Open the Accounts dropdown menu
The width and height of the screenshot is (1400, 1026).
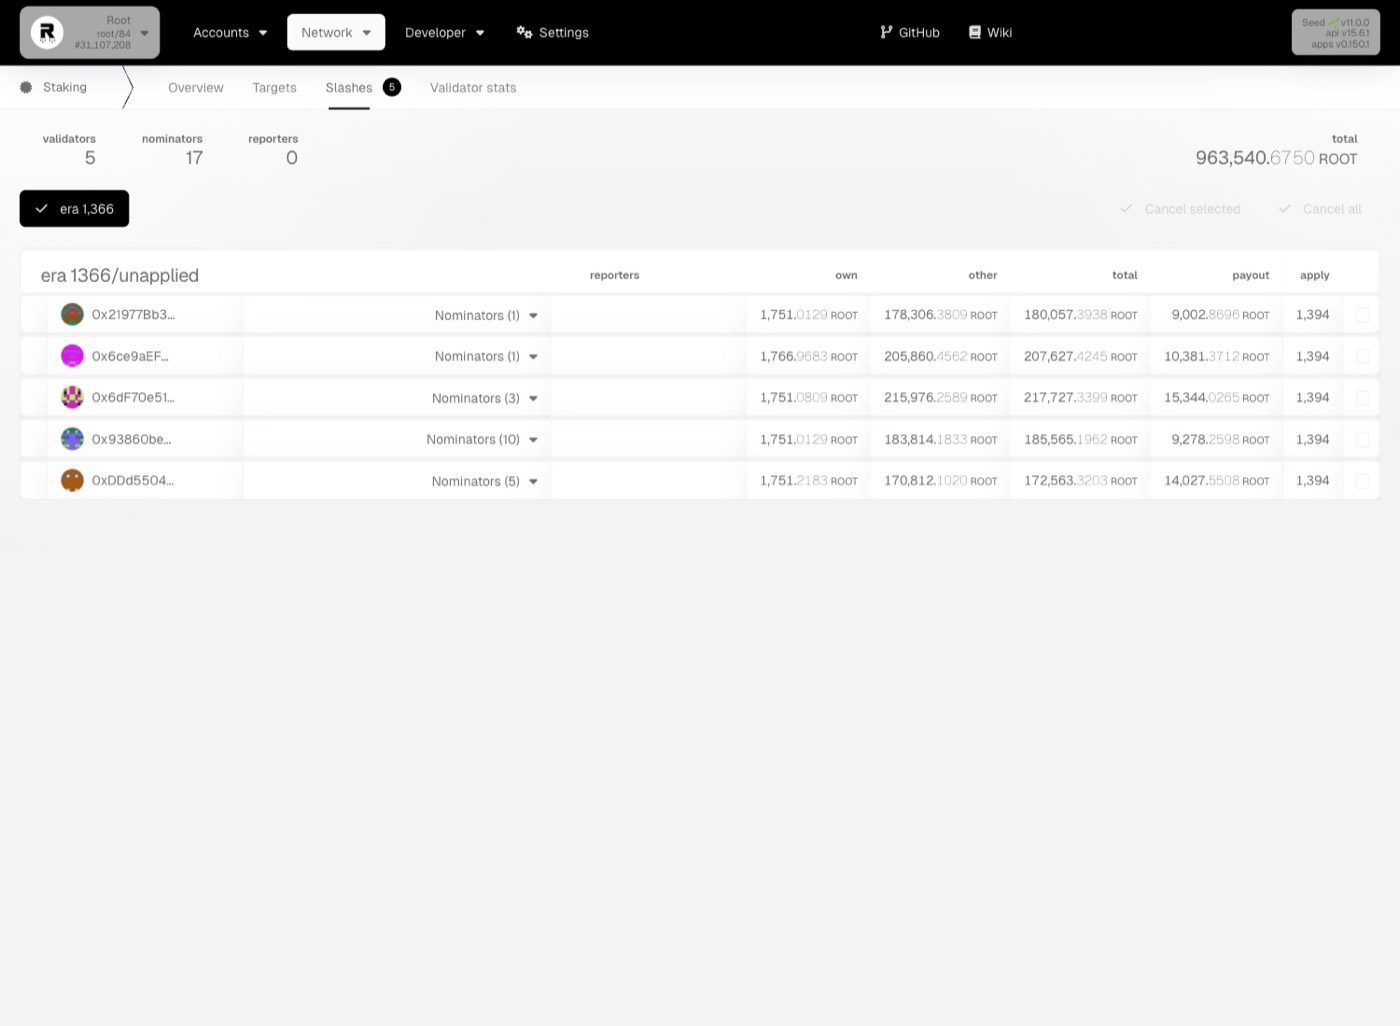pyautogui.click(x=230, y=32)
